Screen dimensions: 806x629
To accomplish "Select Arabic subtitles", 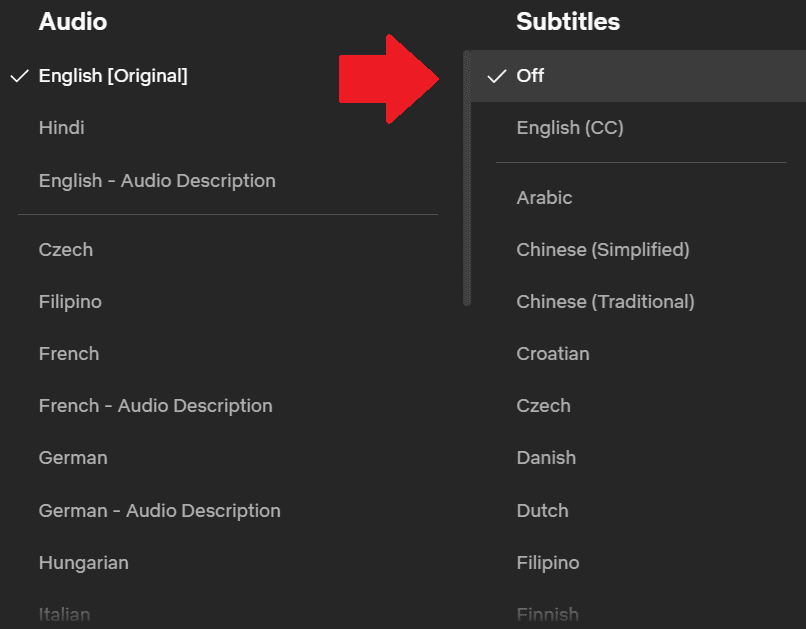I will [544, 198].
